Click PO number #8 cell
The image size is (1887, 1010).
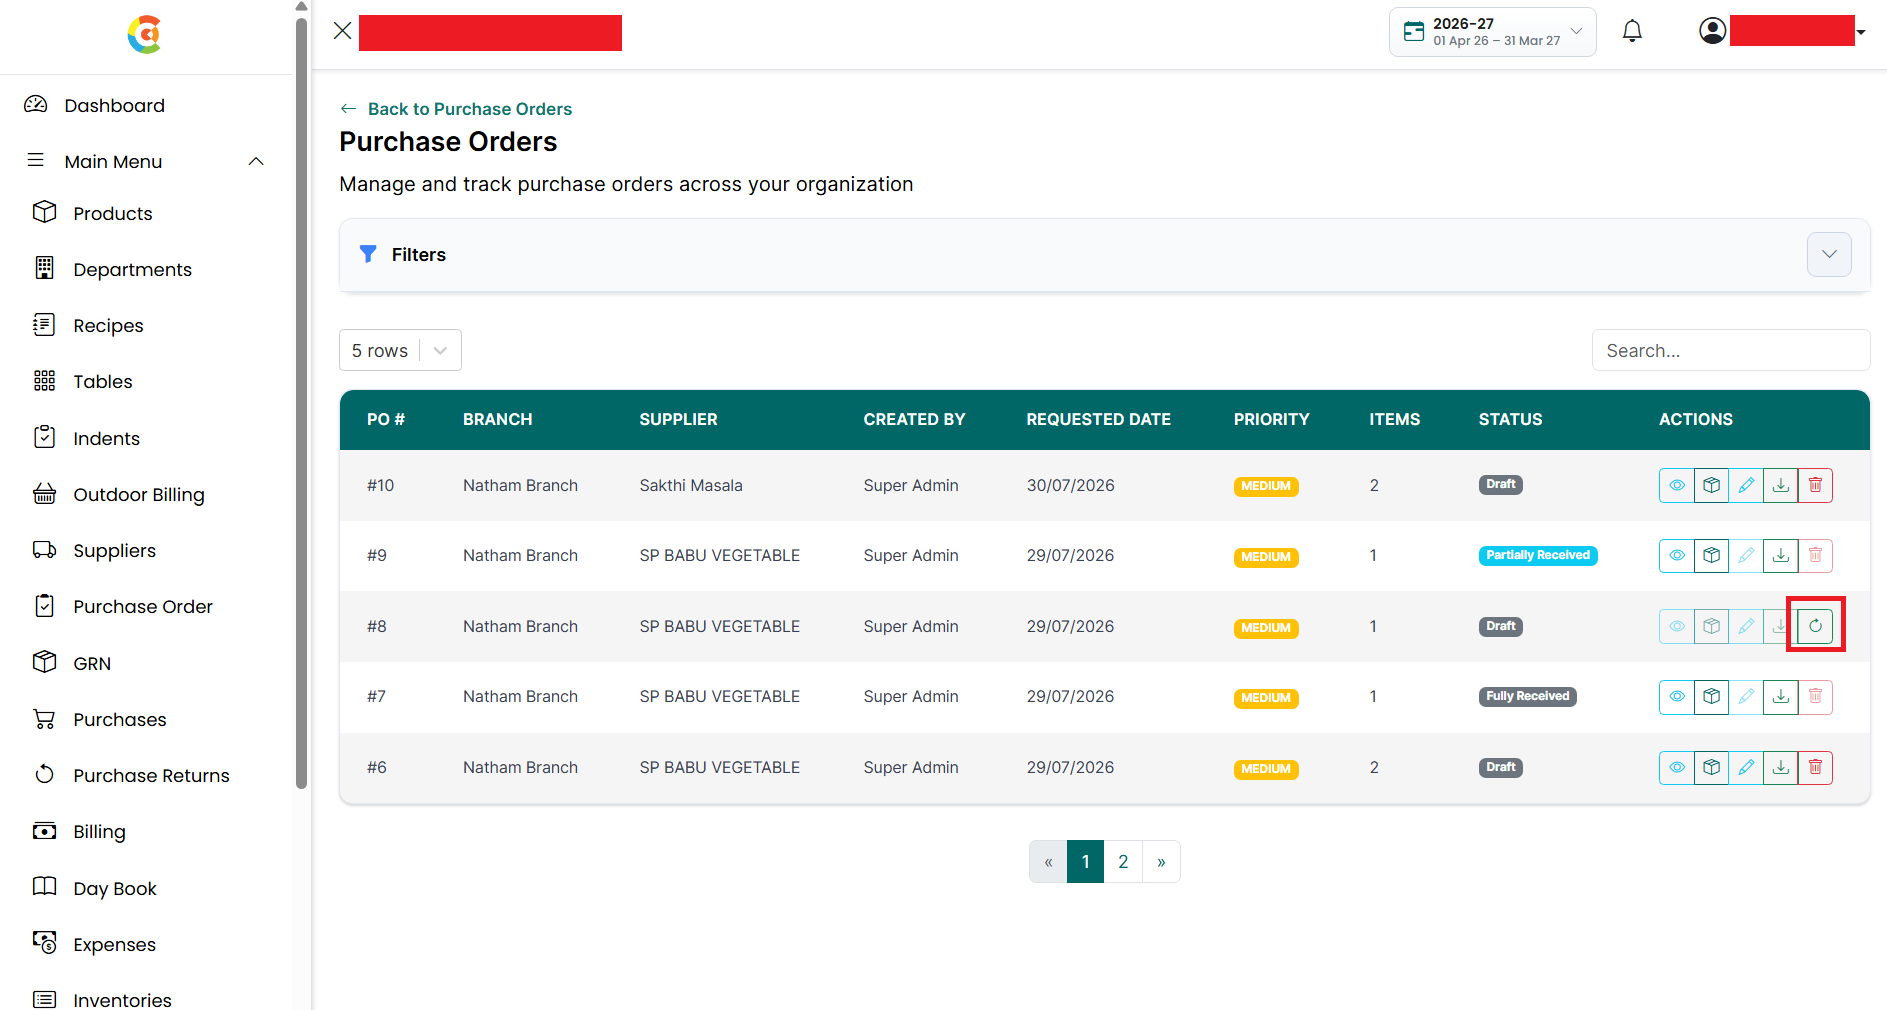click(x=377, y=626)
